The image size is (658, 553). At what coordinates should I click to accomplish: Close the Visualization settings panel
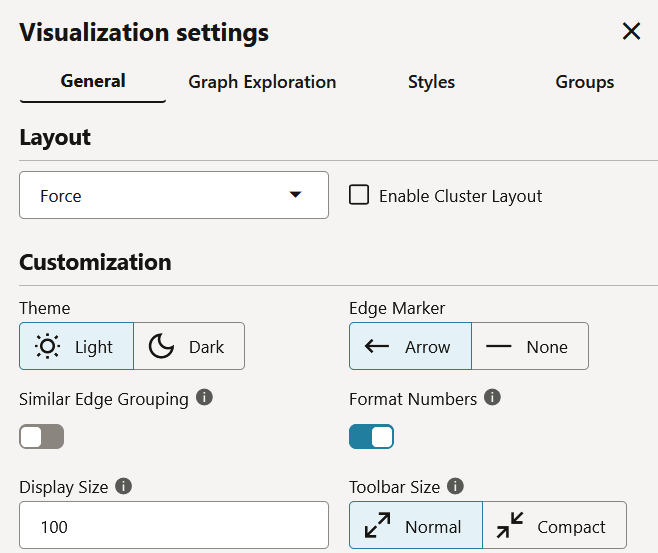click(x=631, y=31)
